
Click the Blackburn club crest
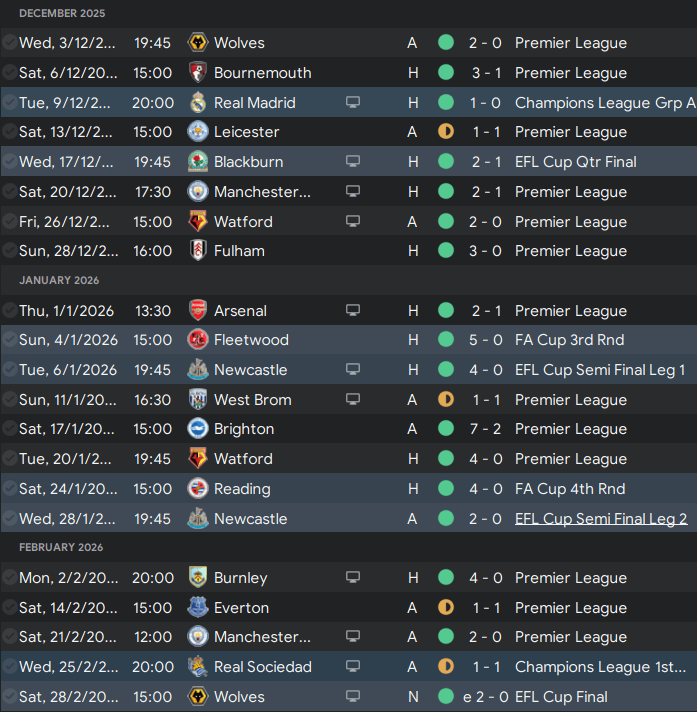click(x=198, y=162)
